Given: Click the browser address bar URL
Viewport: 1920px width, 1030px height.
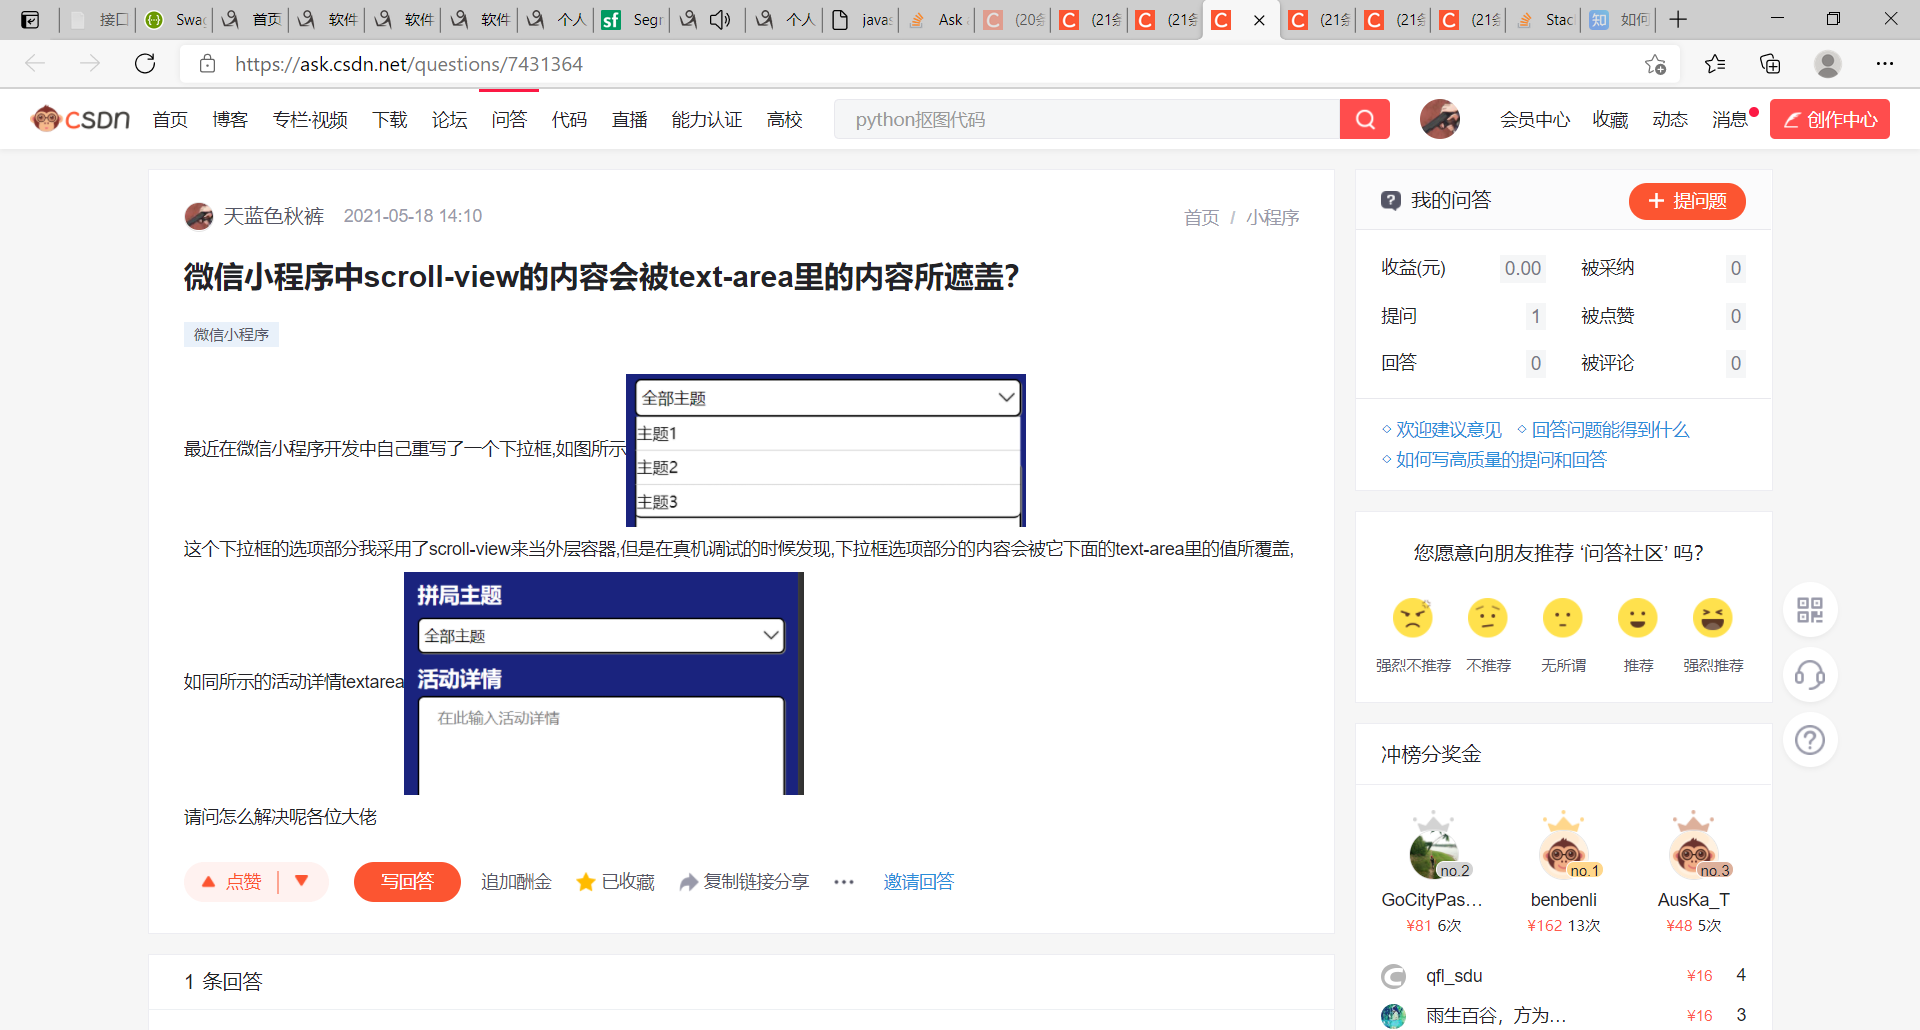Looking at the screenshot, I should (409, 64).
